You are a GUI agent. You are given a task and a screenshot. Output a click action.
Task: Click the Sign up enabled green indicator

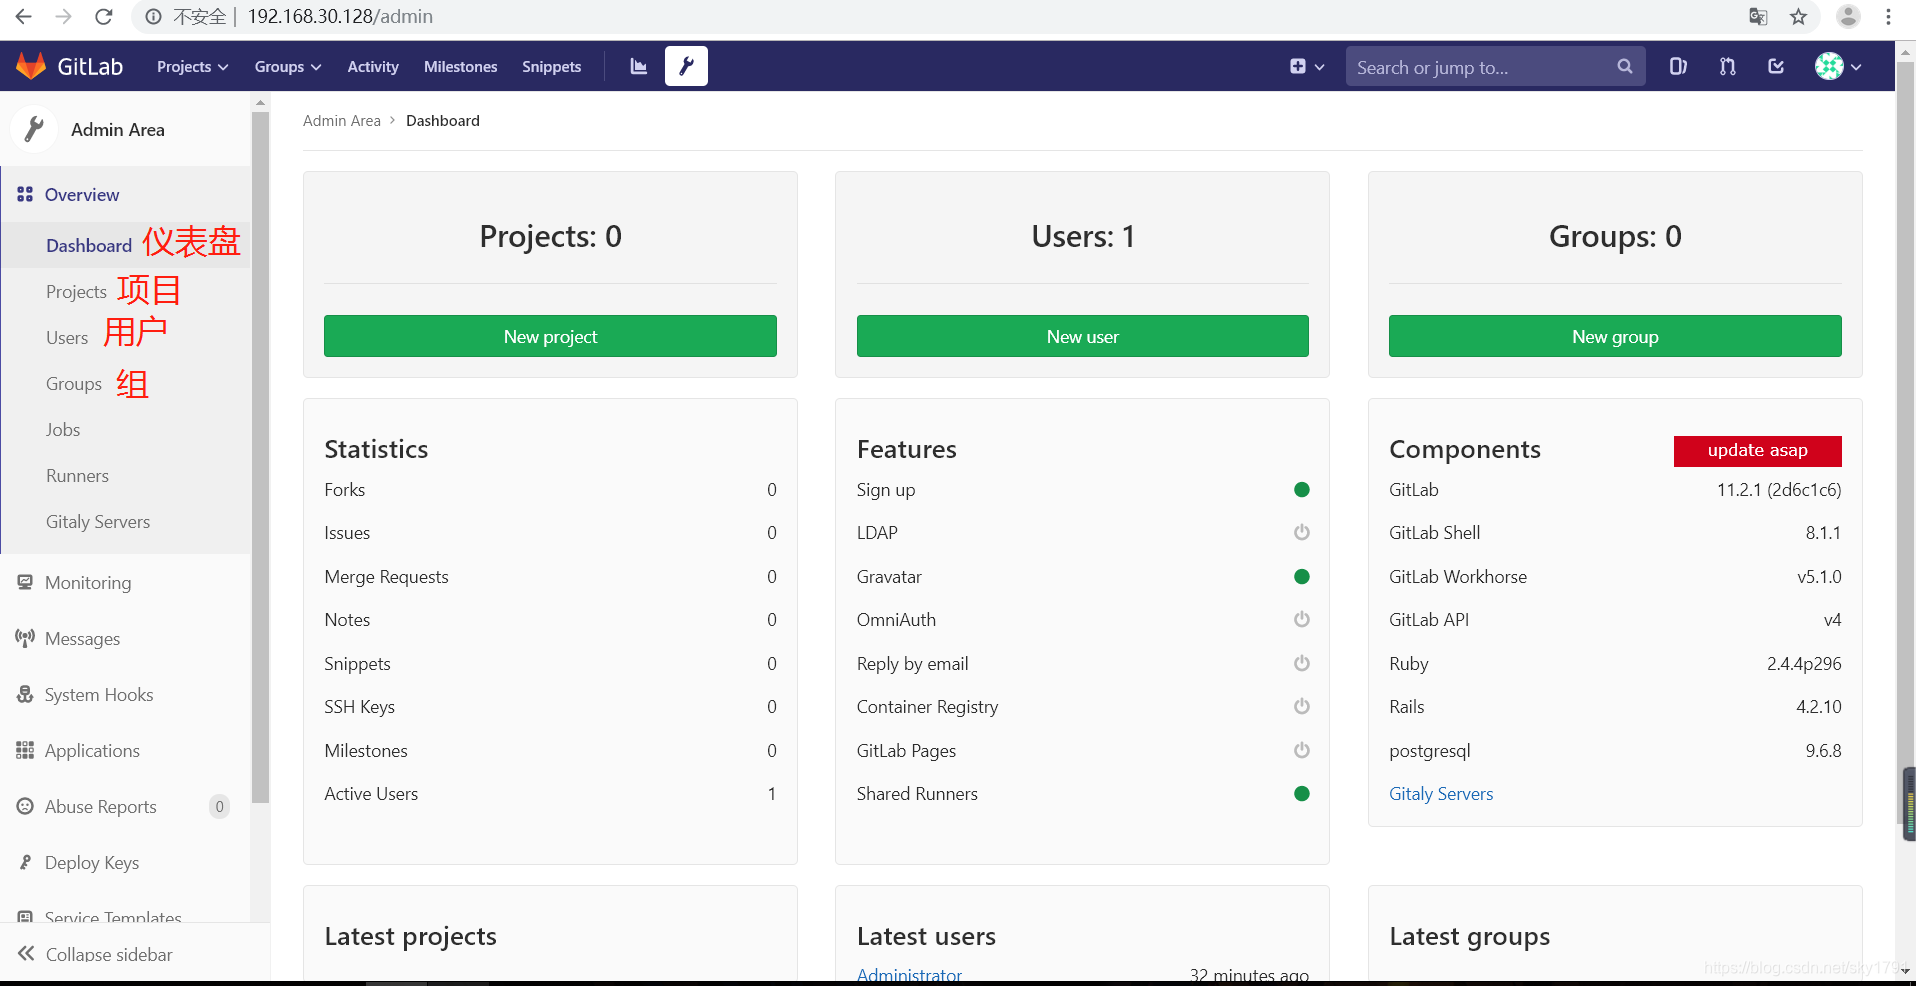click(x=1301, y=489)
